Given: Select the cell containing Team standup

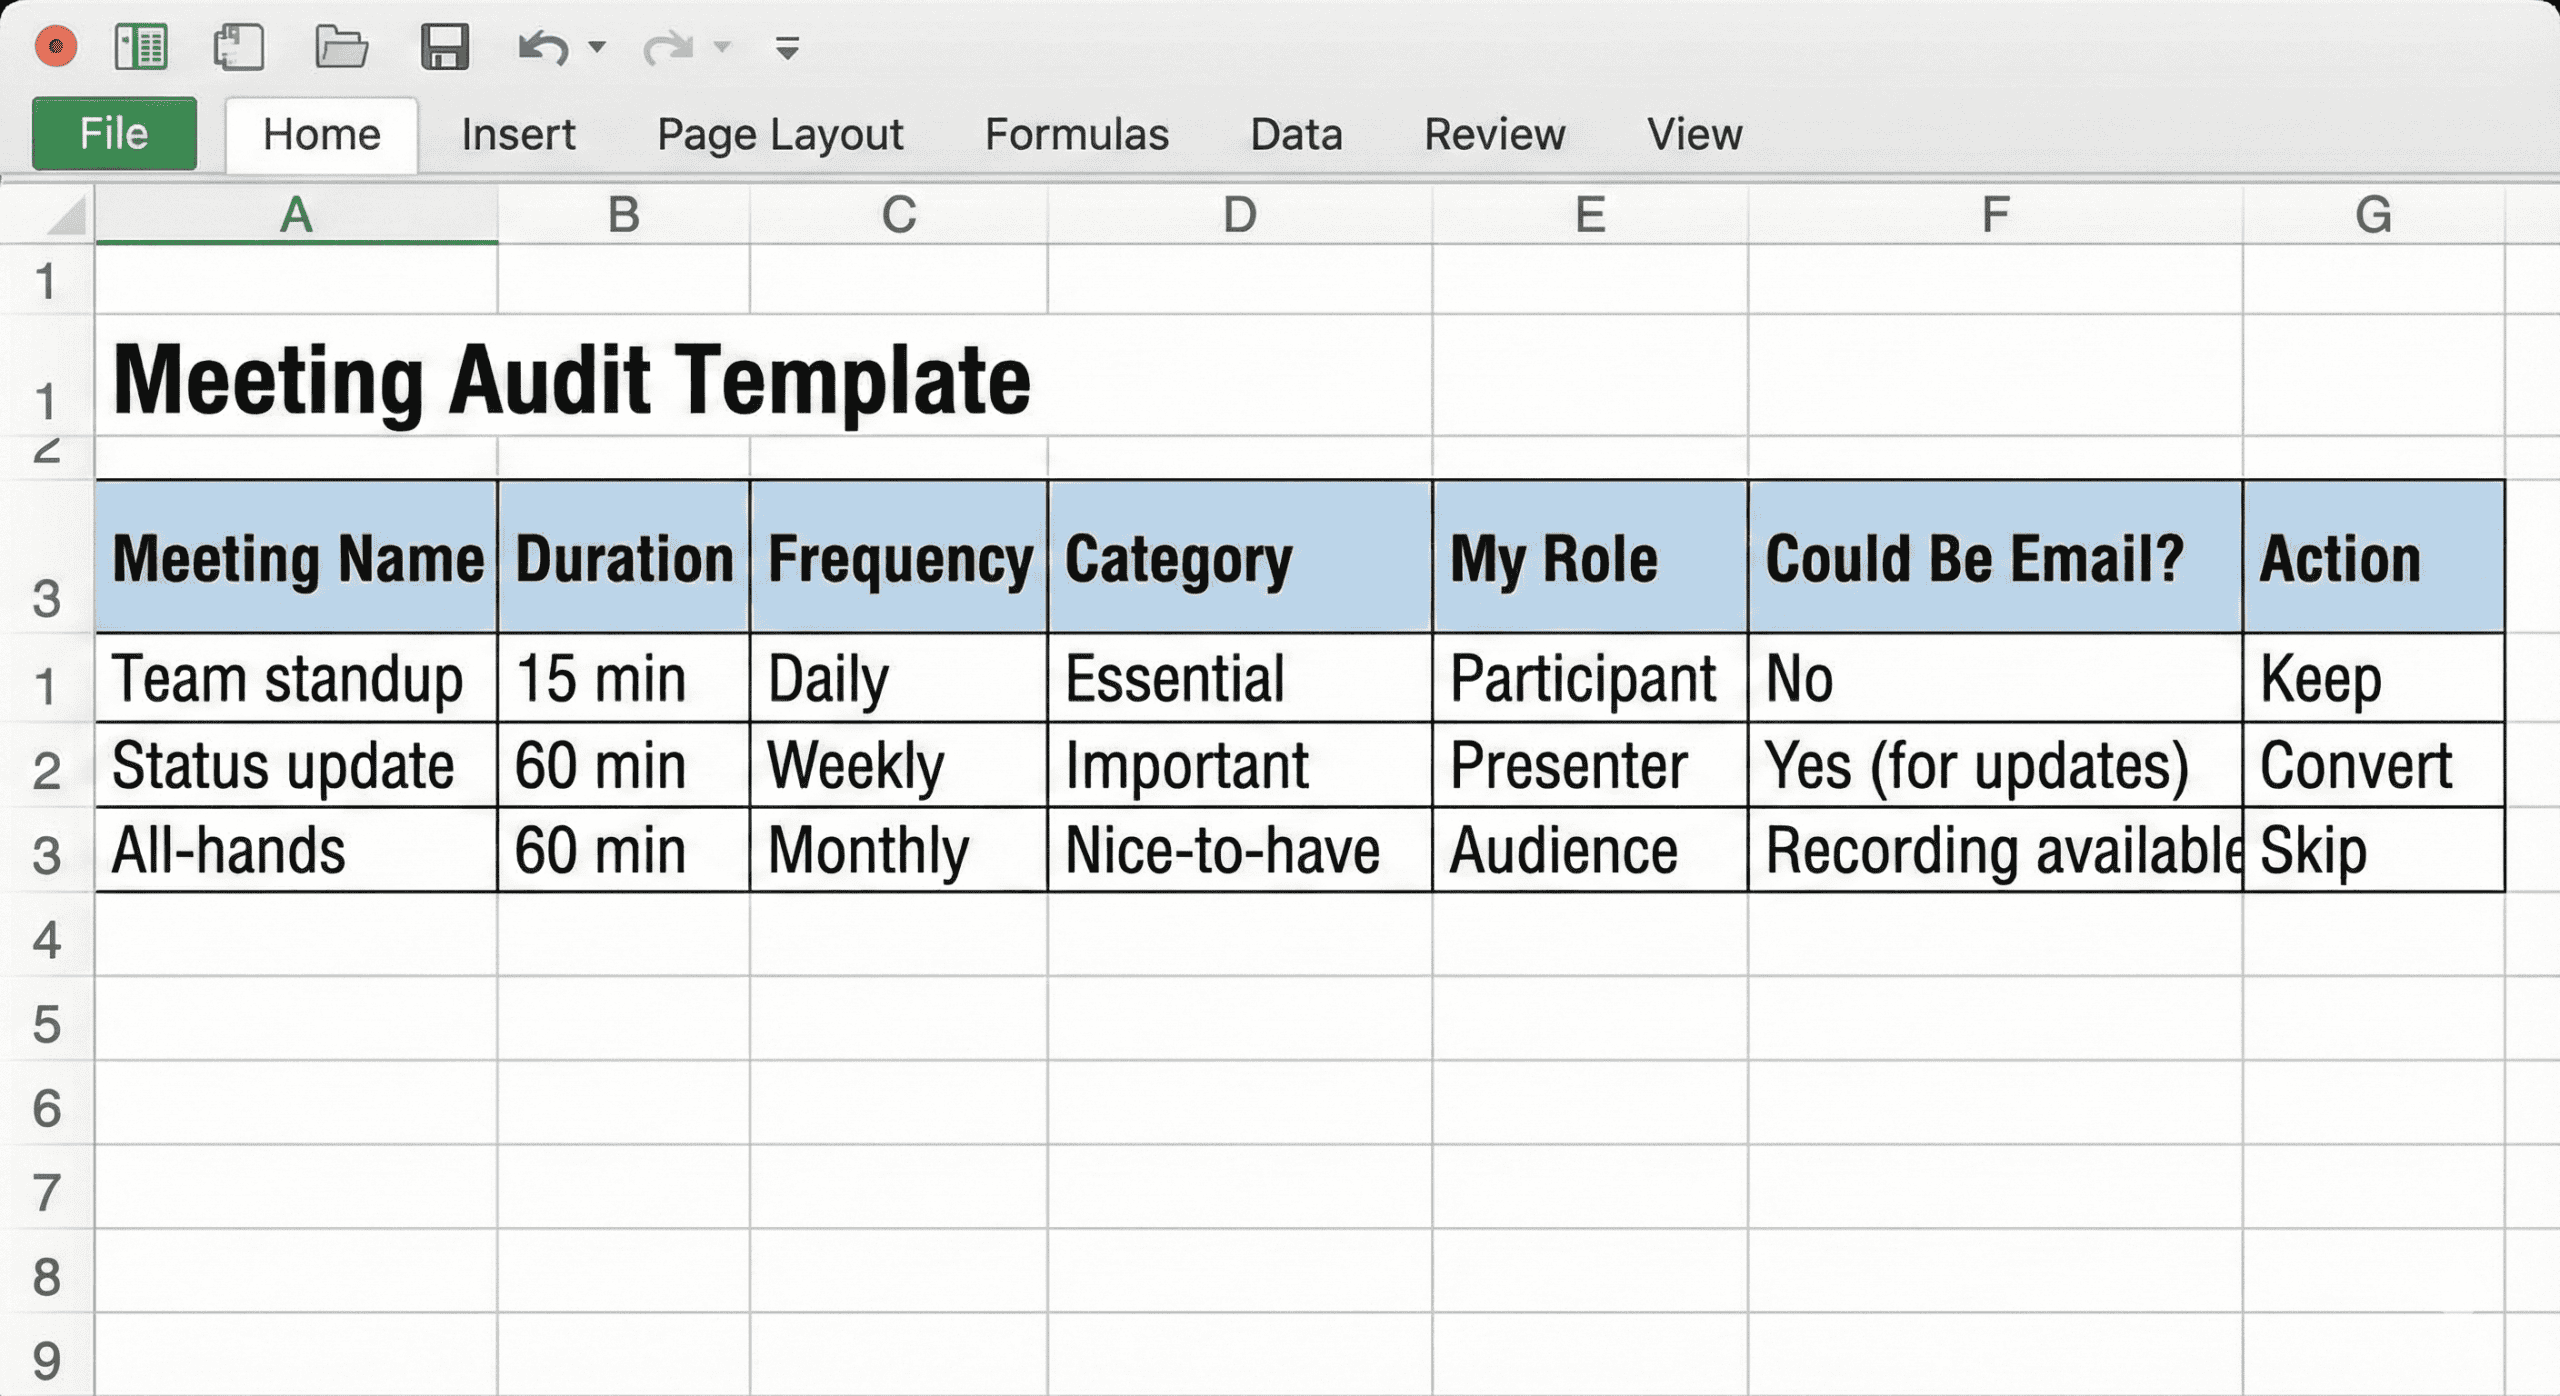Looking at the screenshot, I should [x=288, y=677].
